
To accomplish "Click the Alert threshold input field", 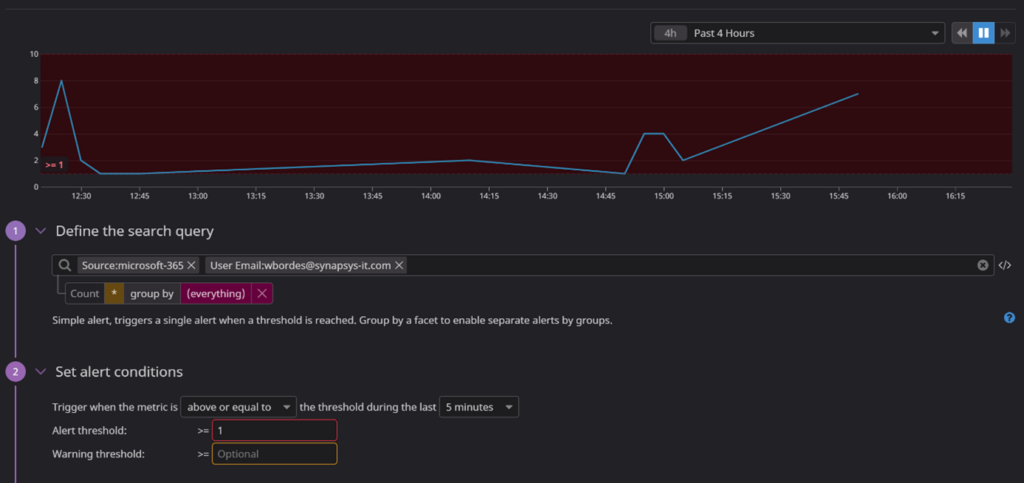I will (x=274, y=430).
